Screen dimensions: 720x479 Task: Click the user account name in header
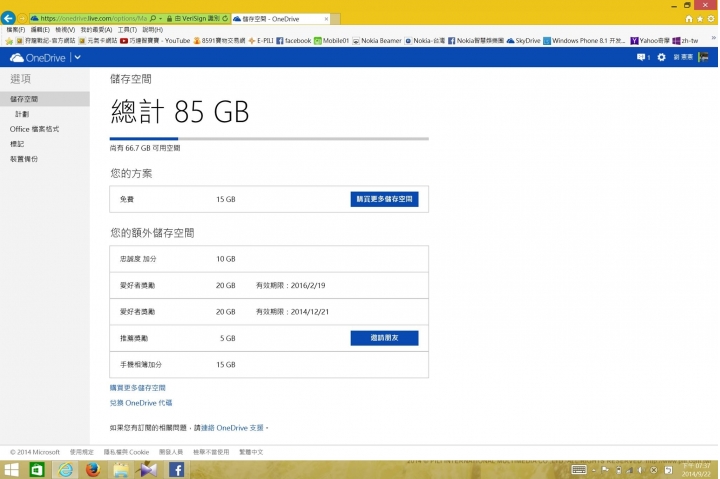click(683, 57)
